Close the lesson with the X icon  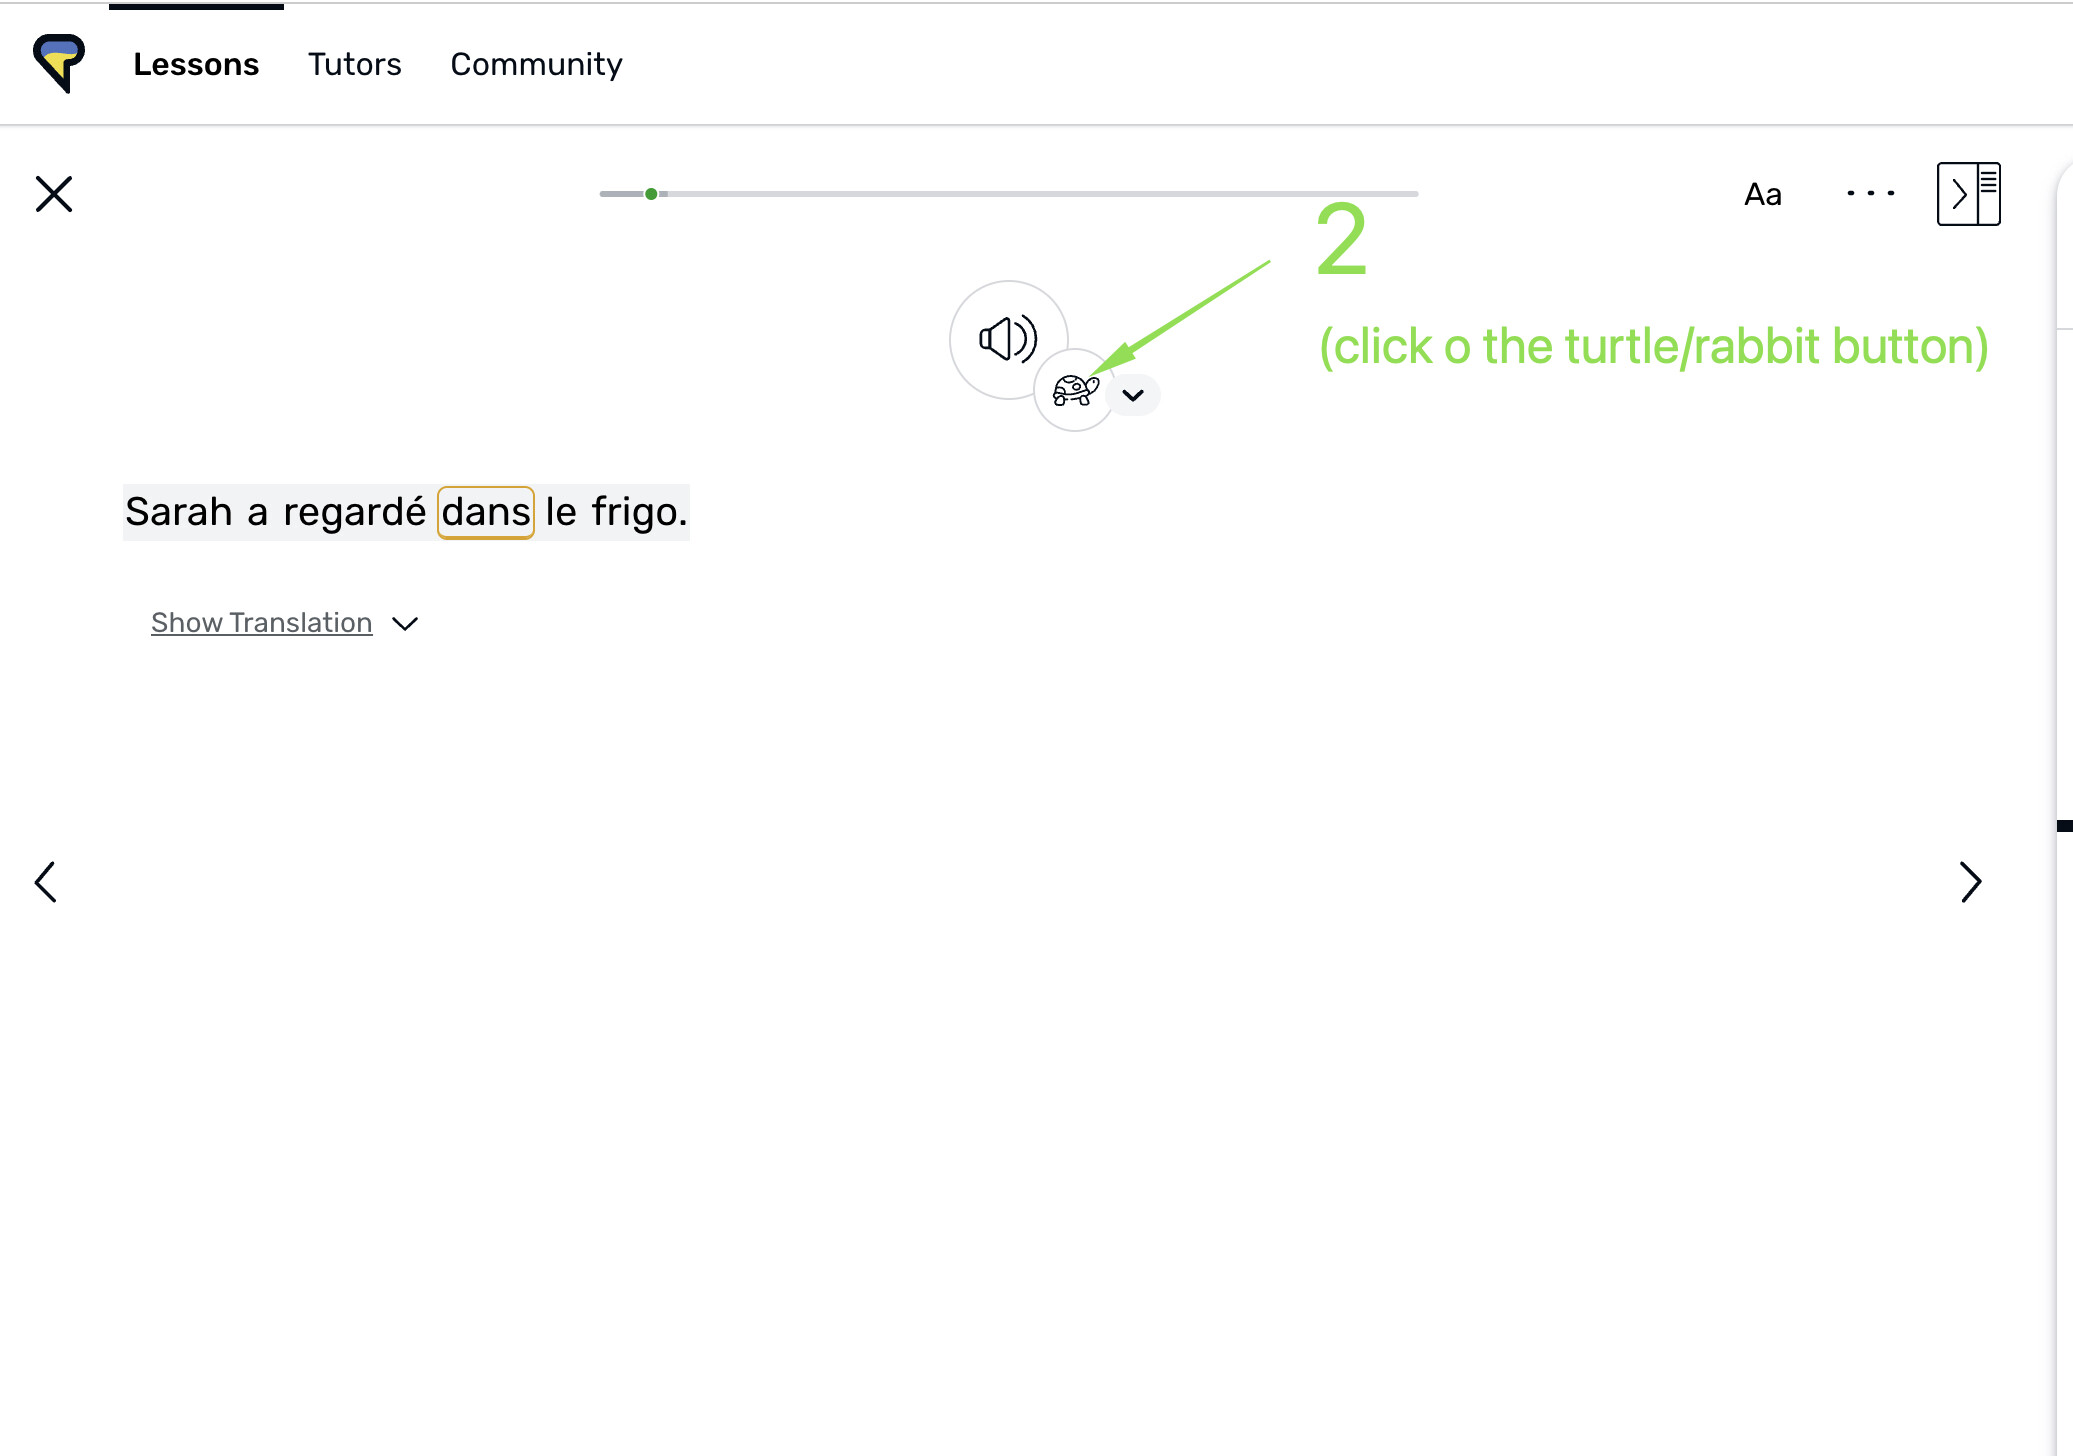54,194
